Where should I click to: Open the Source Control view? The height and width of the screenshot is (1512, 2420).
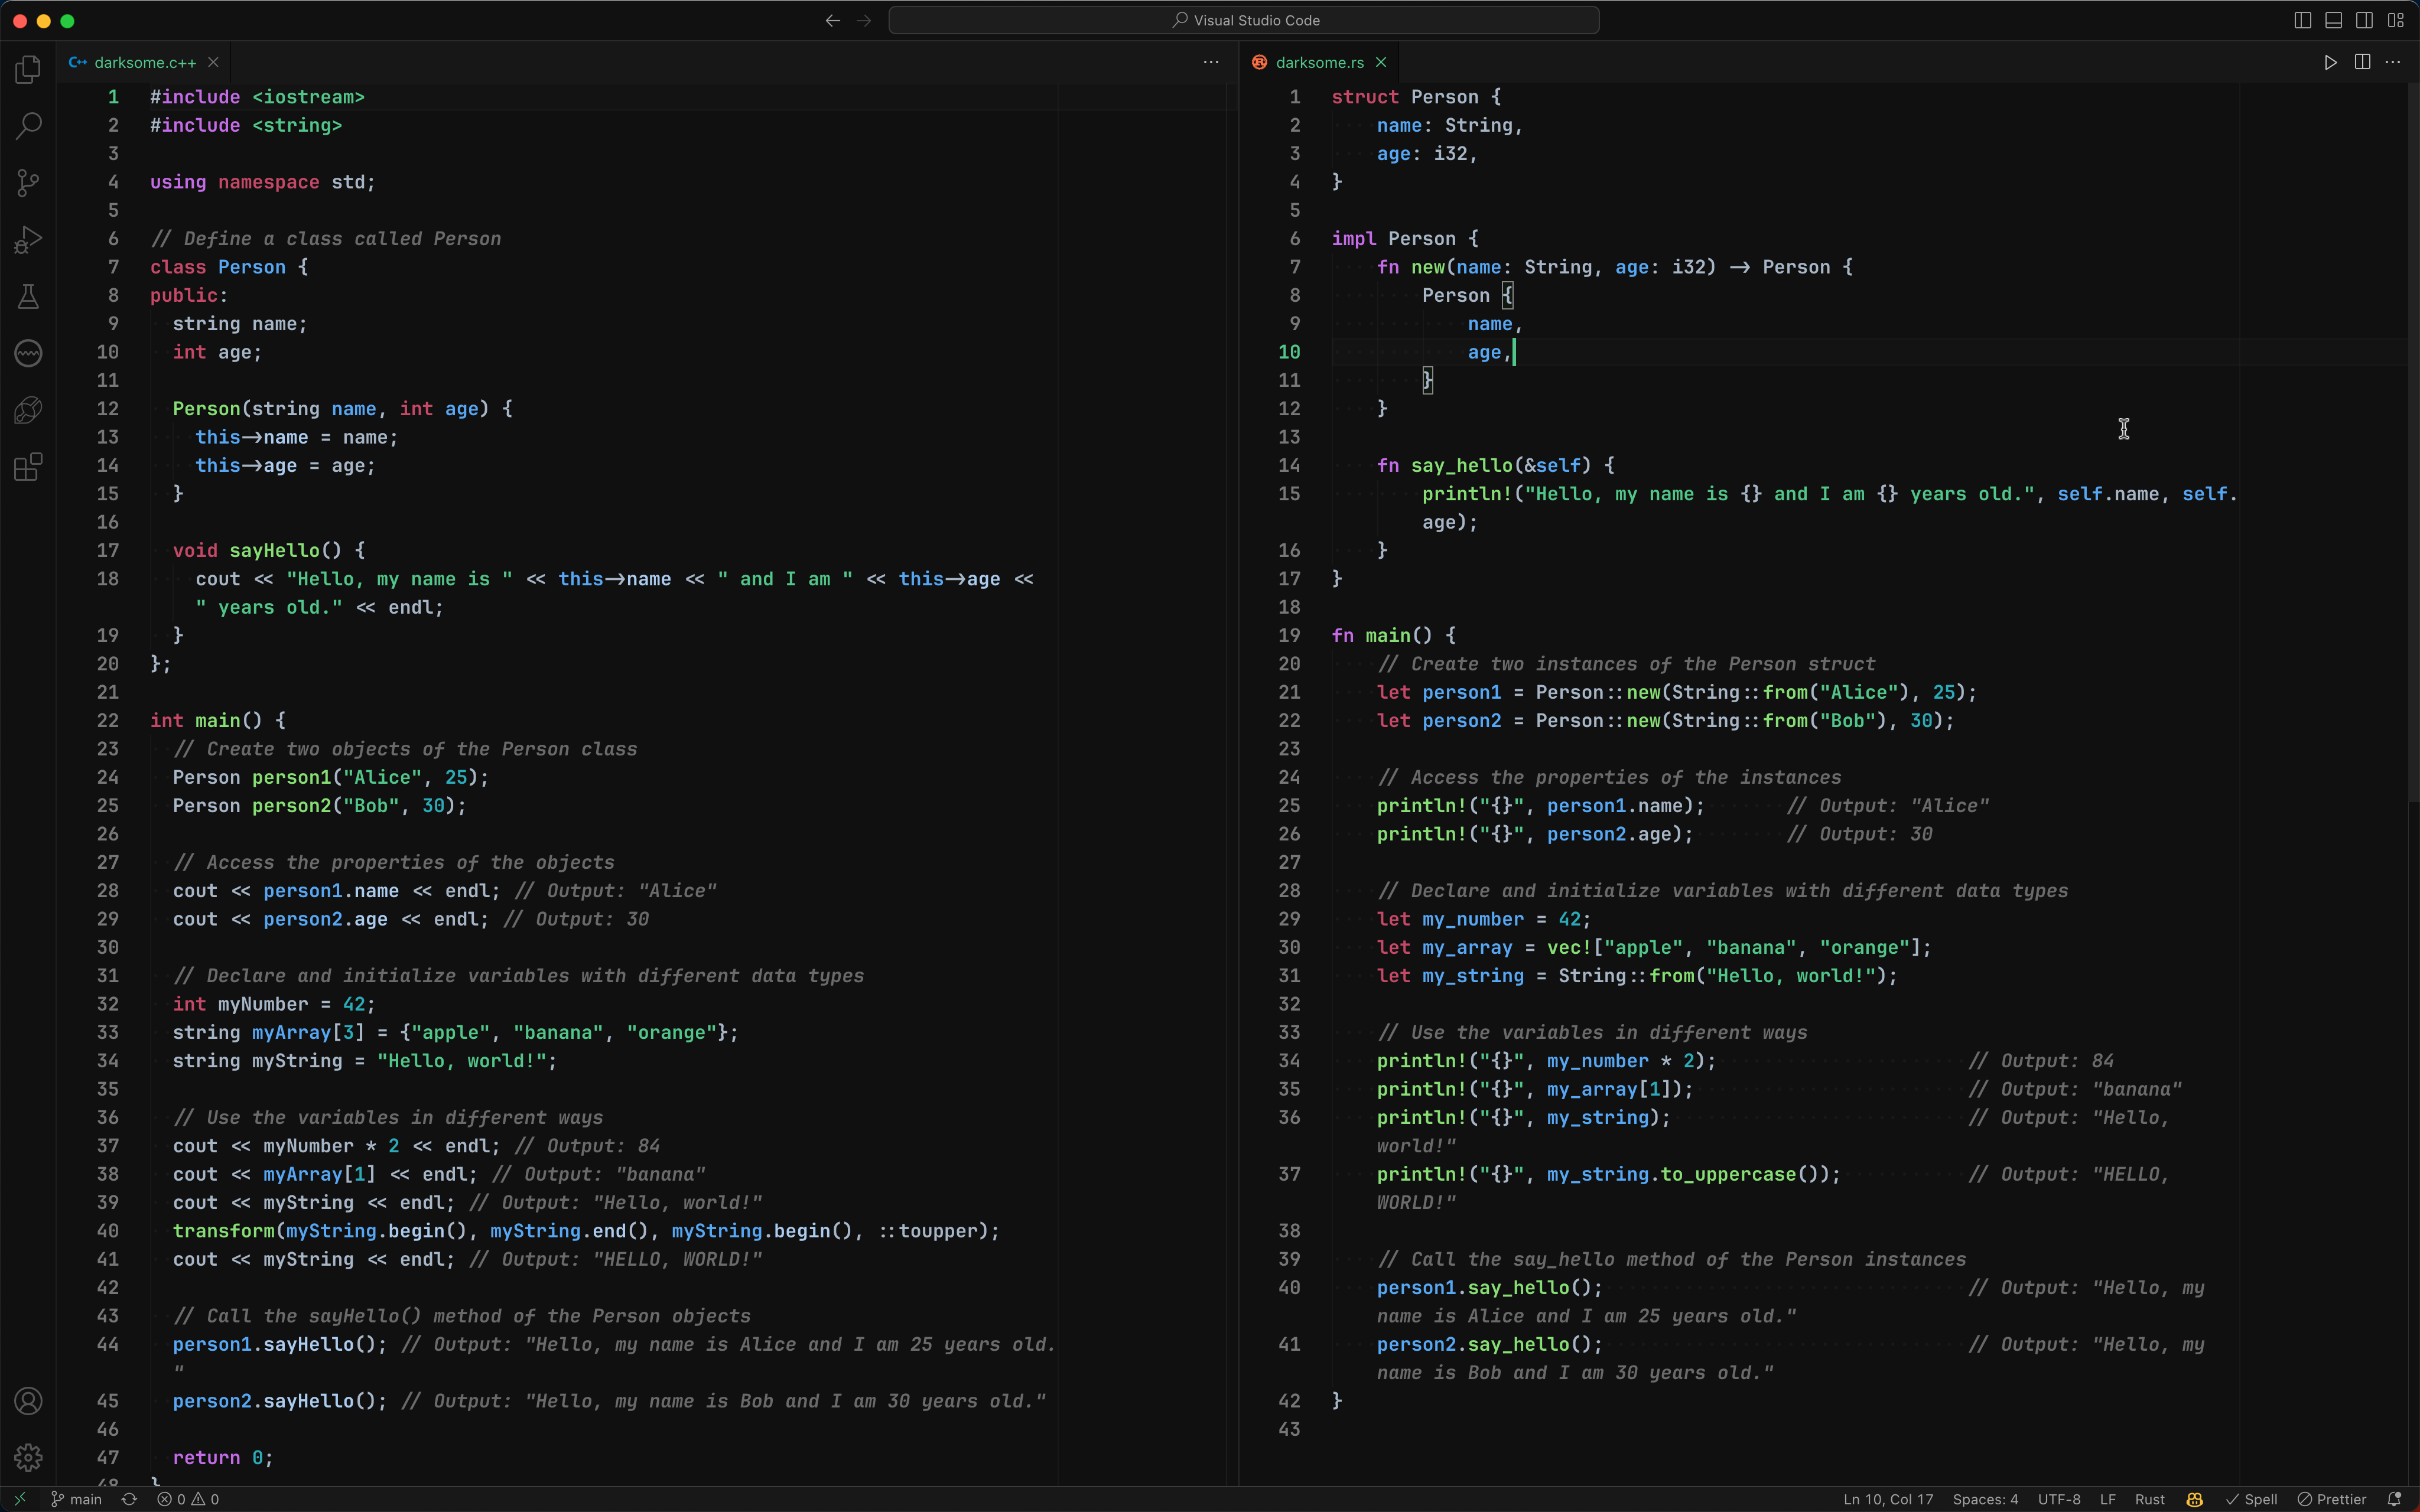click(28, 183)
